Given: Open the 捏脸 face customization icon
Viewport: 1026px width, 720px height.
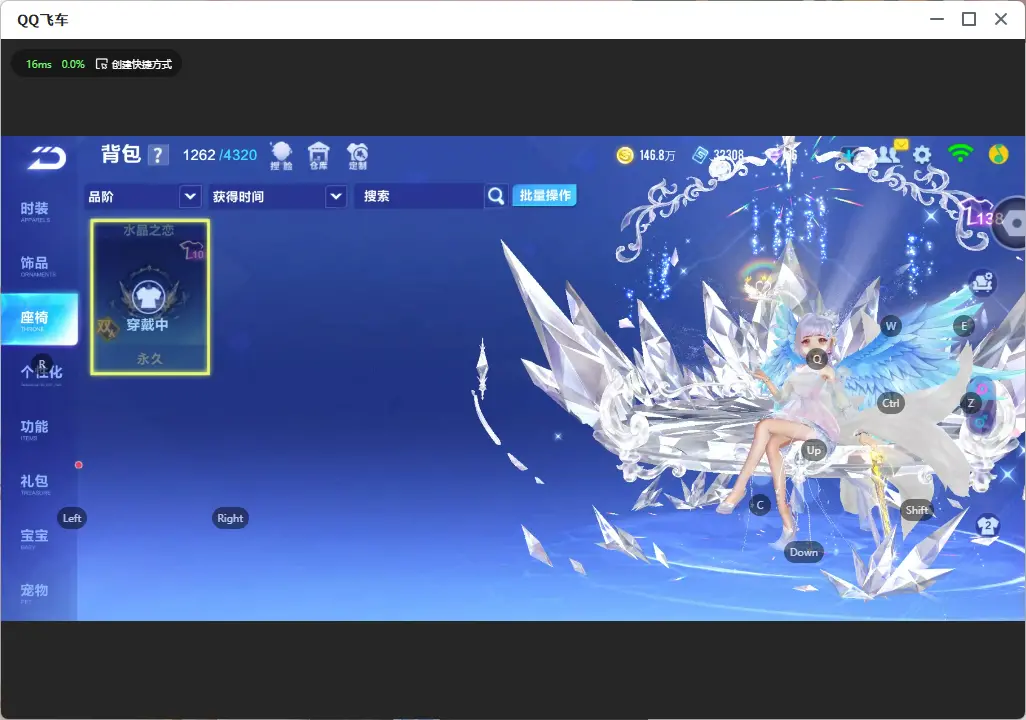Looking at the screenshot, I should pyautogui.click(x=281, y=156).
